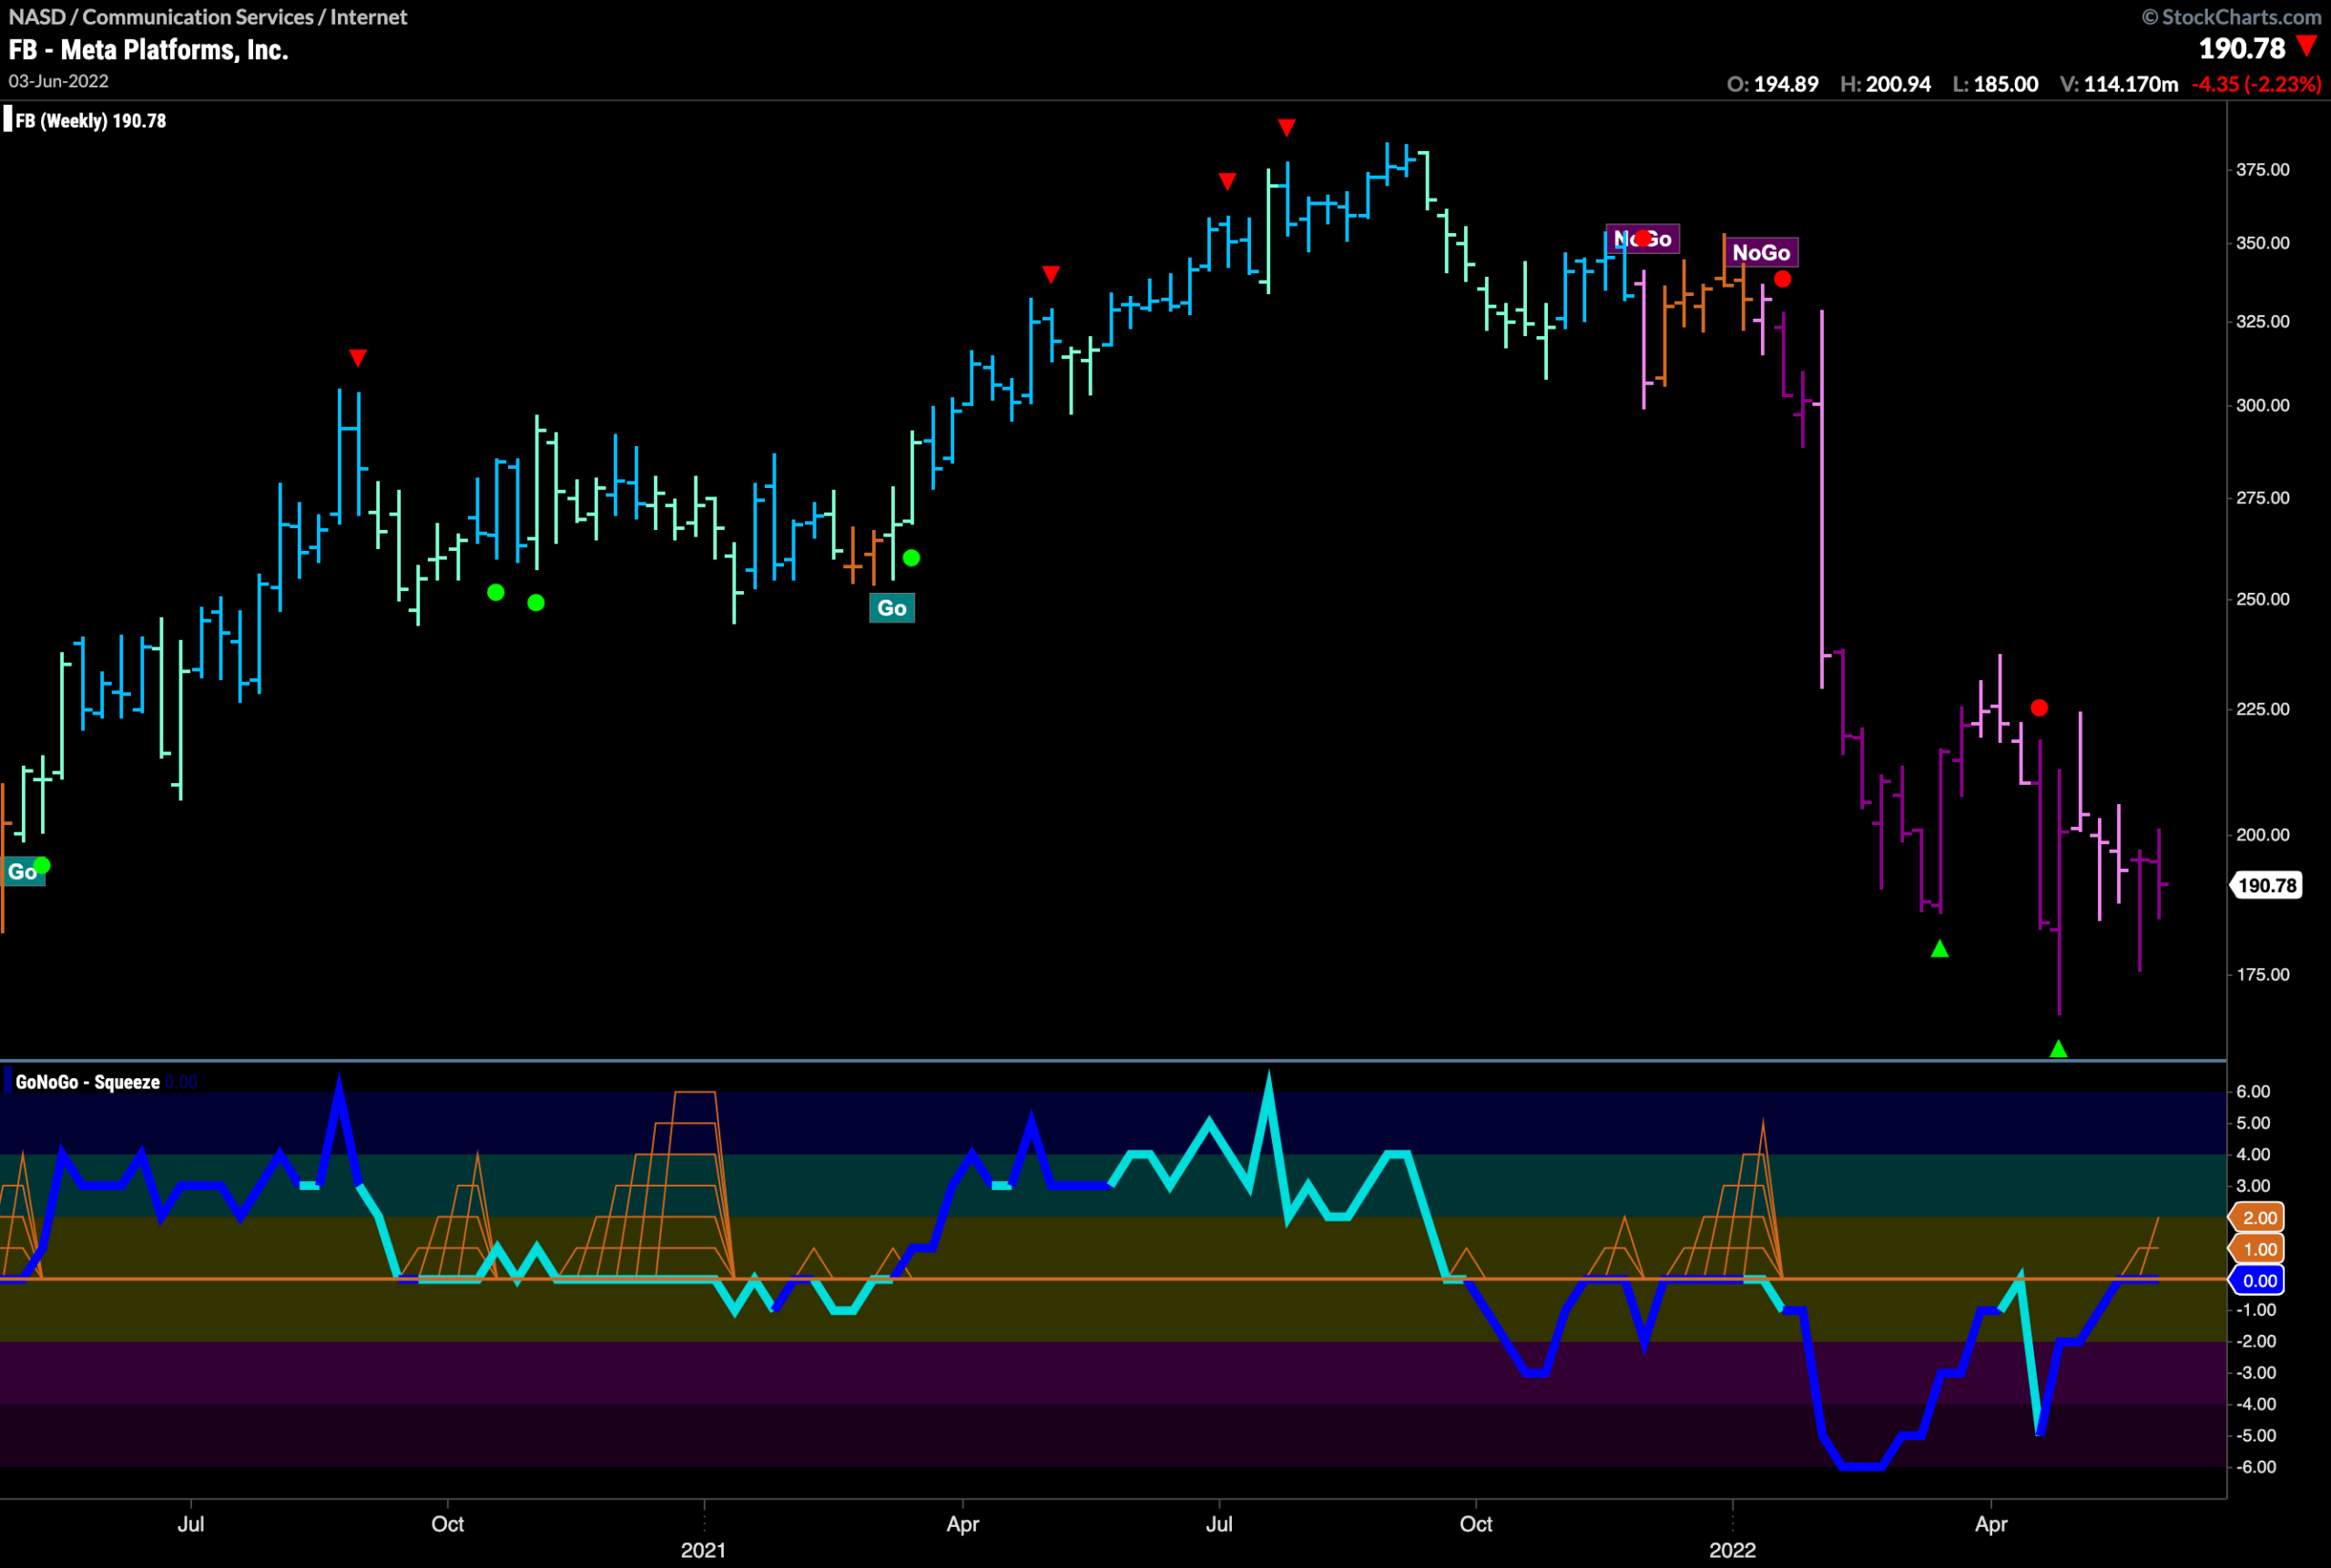Click the rightmost NoGo label near 2022

(1760, 253)
